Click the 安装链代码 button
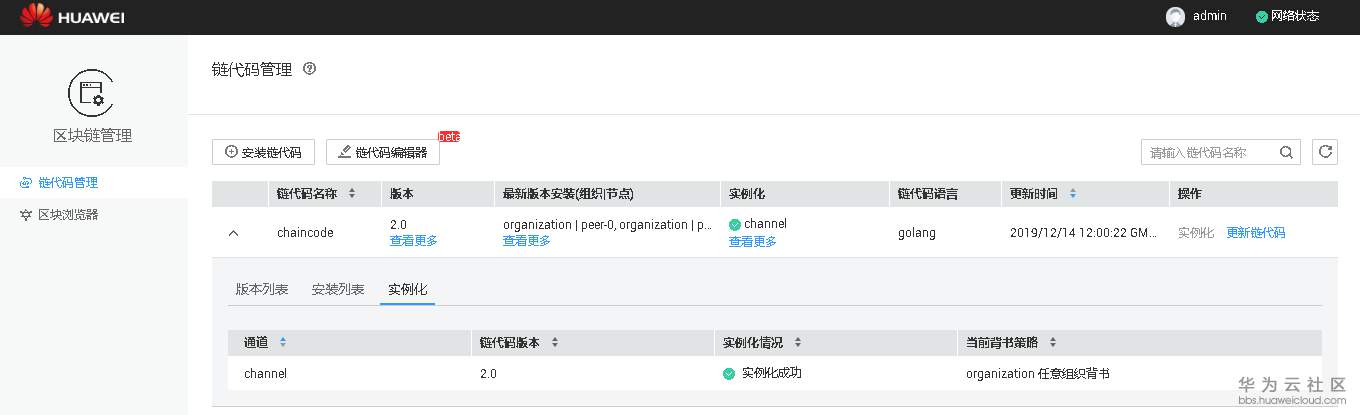The image size is (1360, 415). [263, 152]
